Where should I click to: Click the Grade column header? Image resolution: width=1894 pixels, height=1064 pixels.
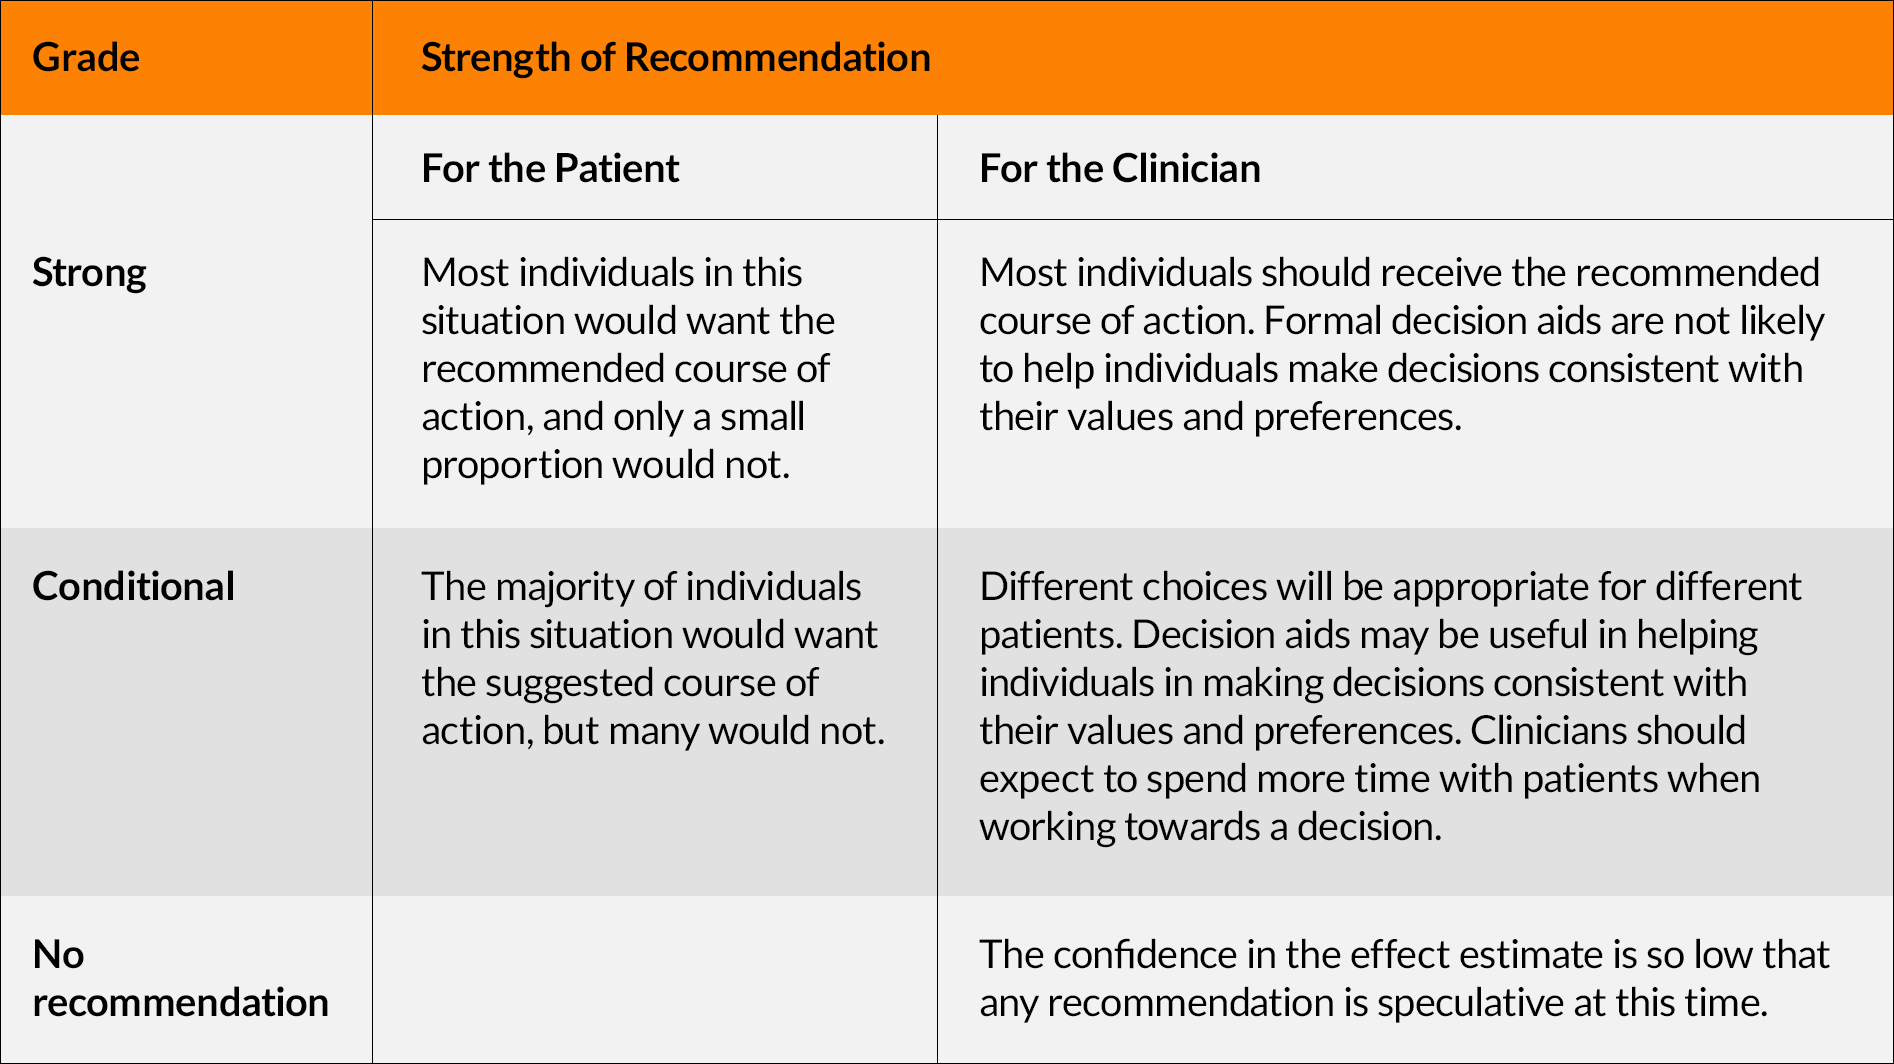[86, 57]
